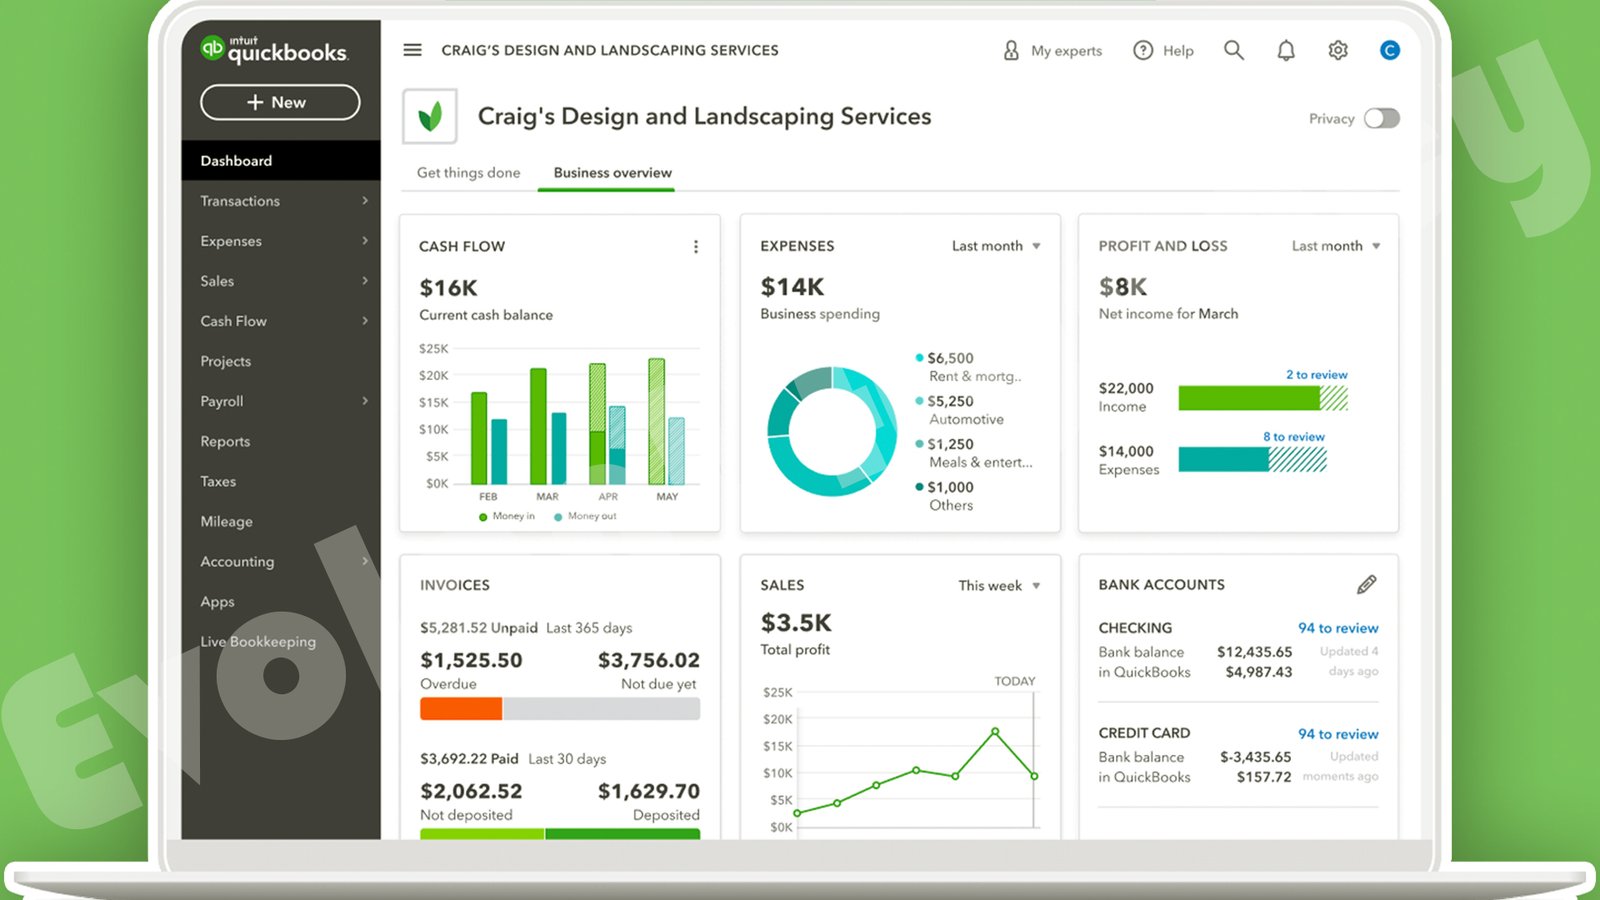Click the $5,250 Automotive entry
The width and height of the screenshot is (1600, 900).
click(x=960, y=410)
